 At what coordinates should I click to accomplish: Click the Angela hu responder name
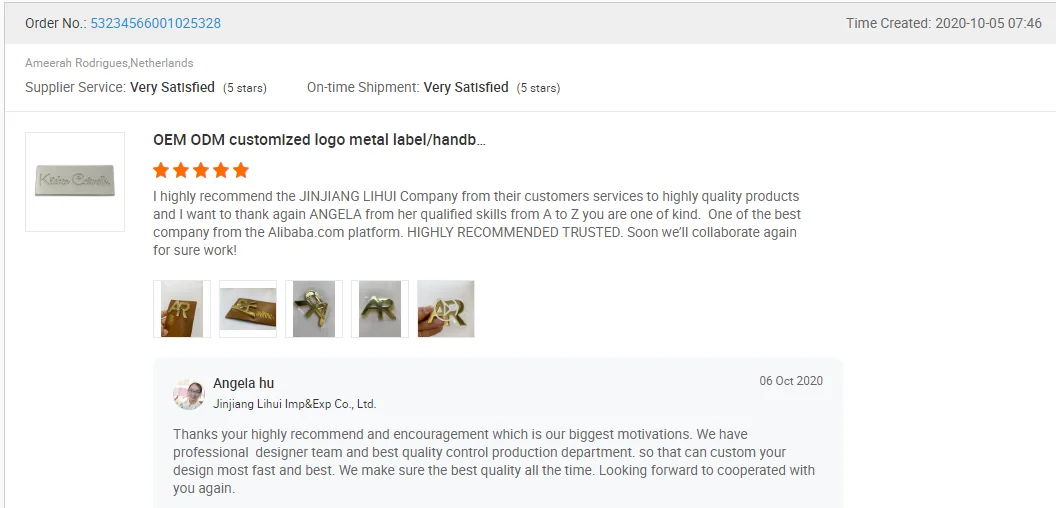pyautogui.click(x=243, y=383)
